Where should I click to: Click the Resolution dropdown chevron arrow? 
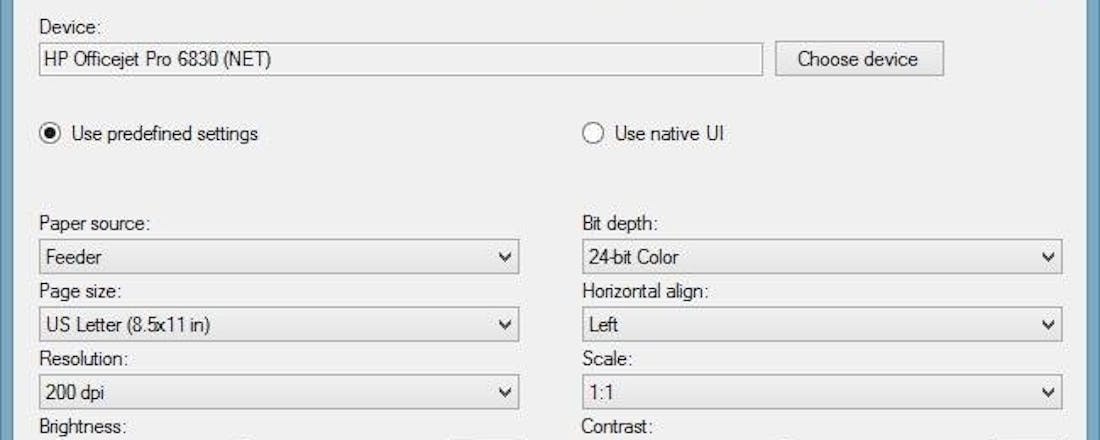tap(505, 392)
